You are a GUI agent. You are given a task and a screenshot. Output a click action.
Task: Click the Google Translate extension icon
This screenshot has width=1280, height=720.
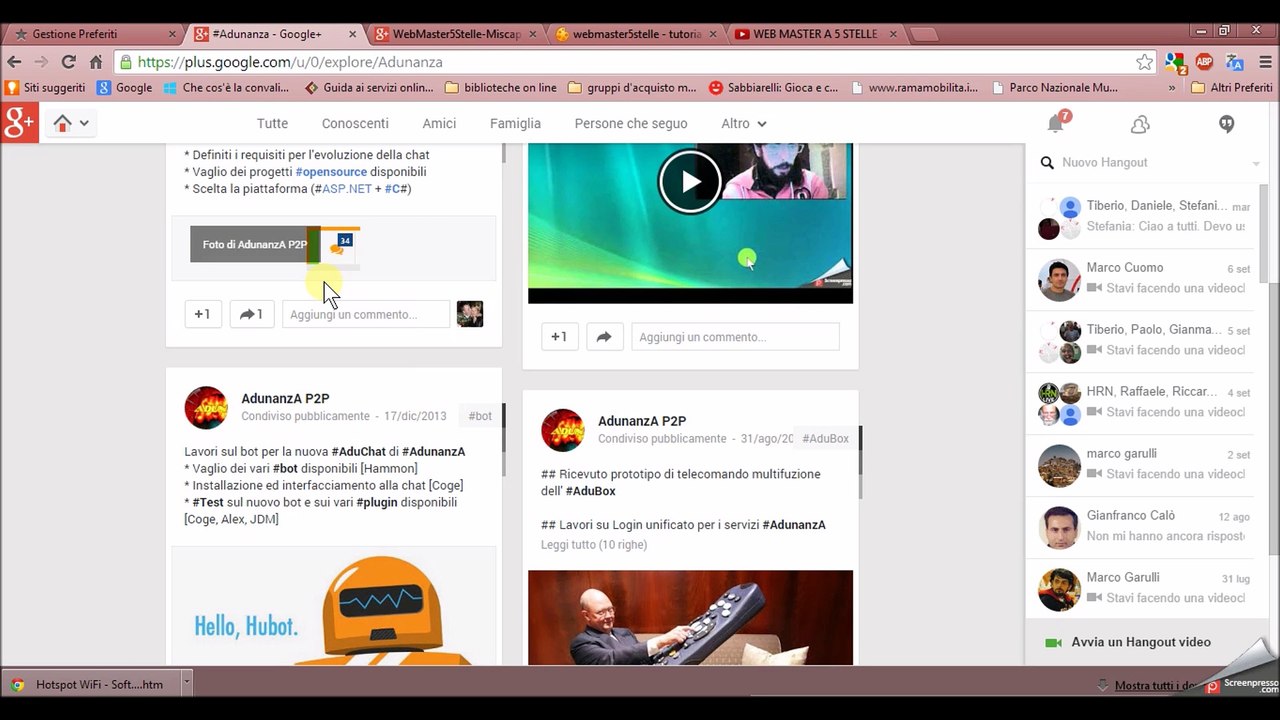(1234, 62)
